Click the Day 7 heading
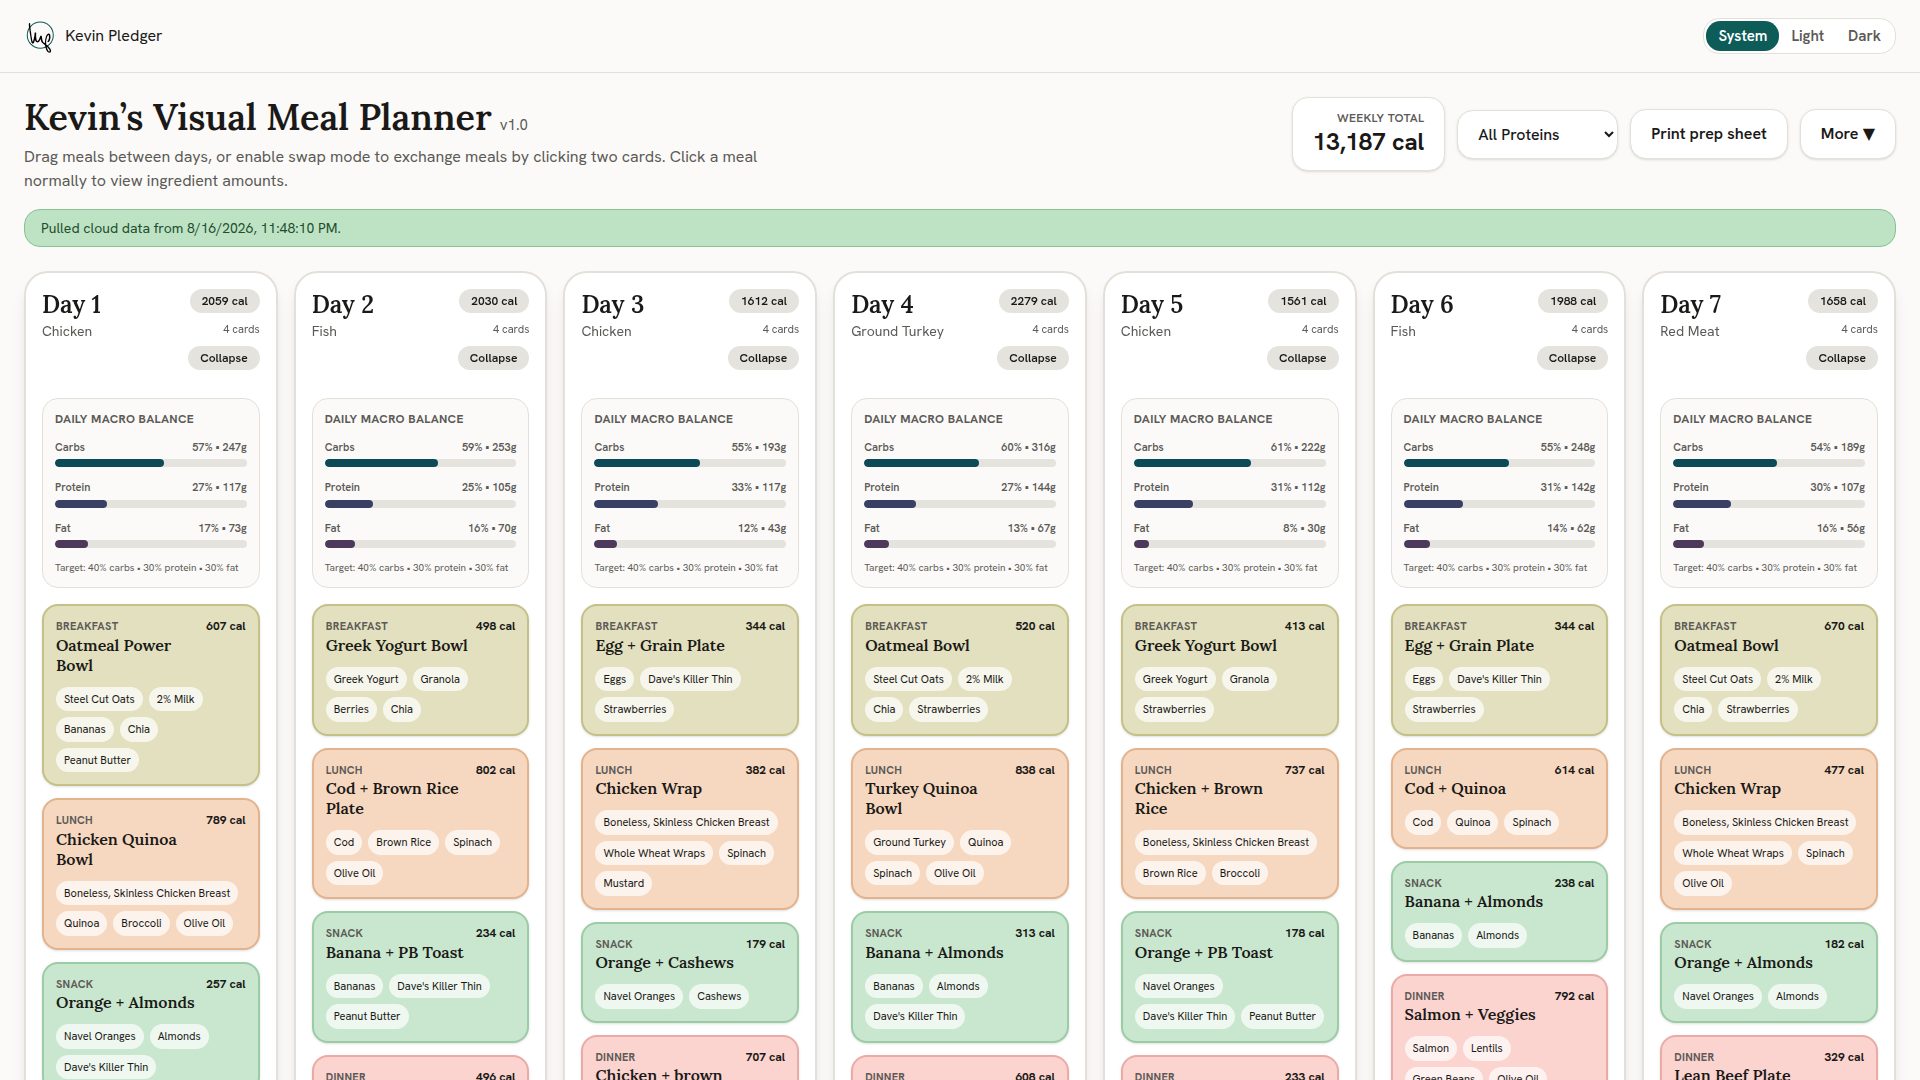This screenshot has width=1920, height=1080. coord(1690,304)
